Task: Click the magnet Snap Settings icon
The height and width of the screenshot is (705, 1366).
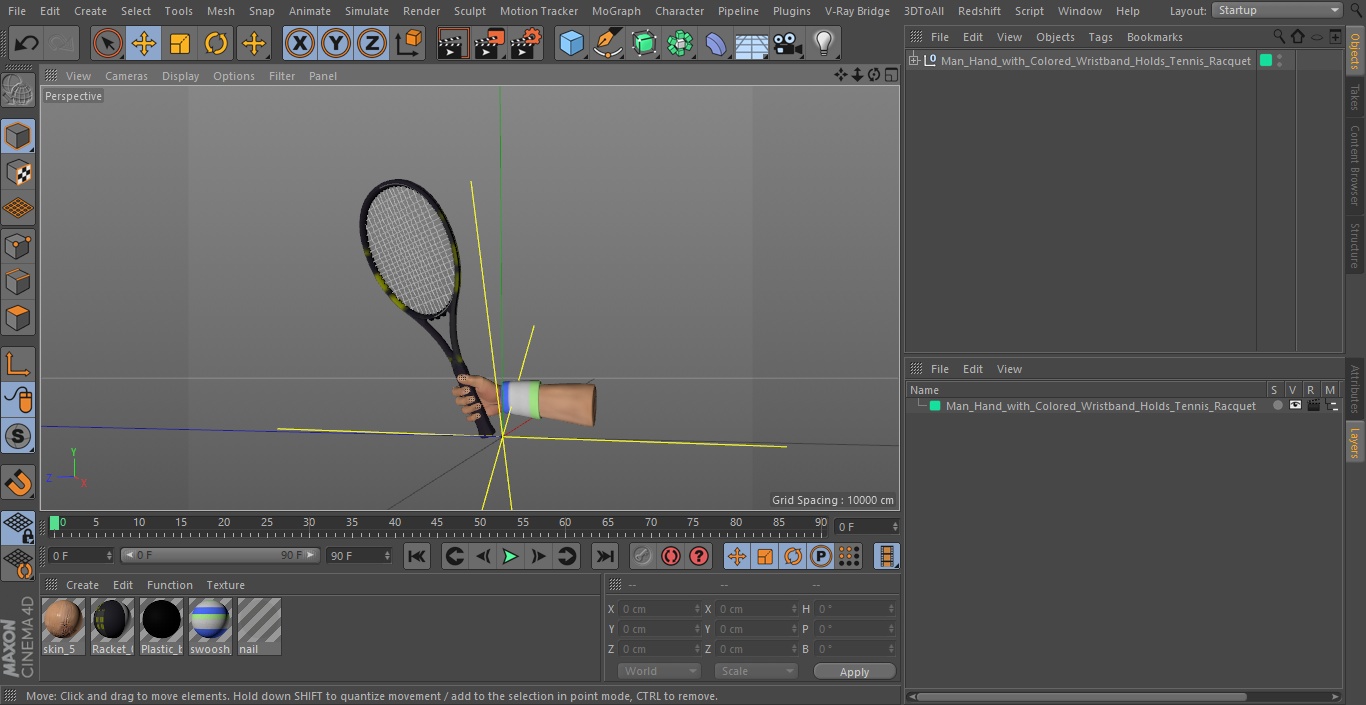Action: pos(18,483)
